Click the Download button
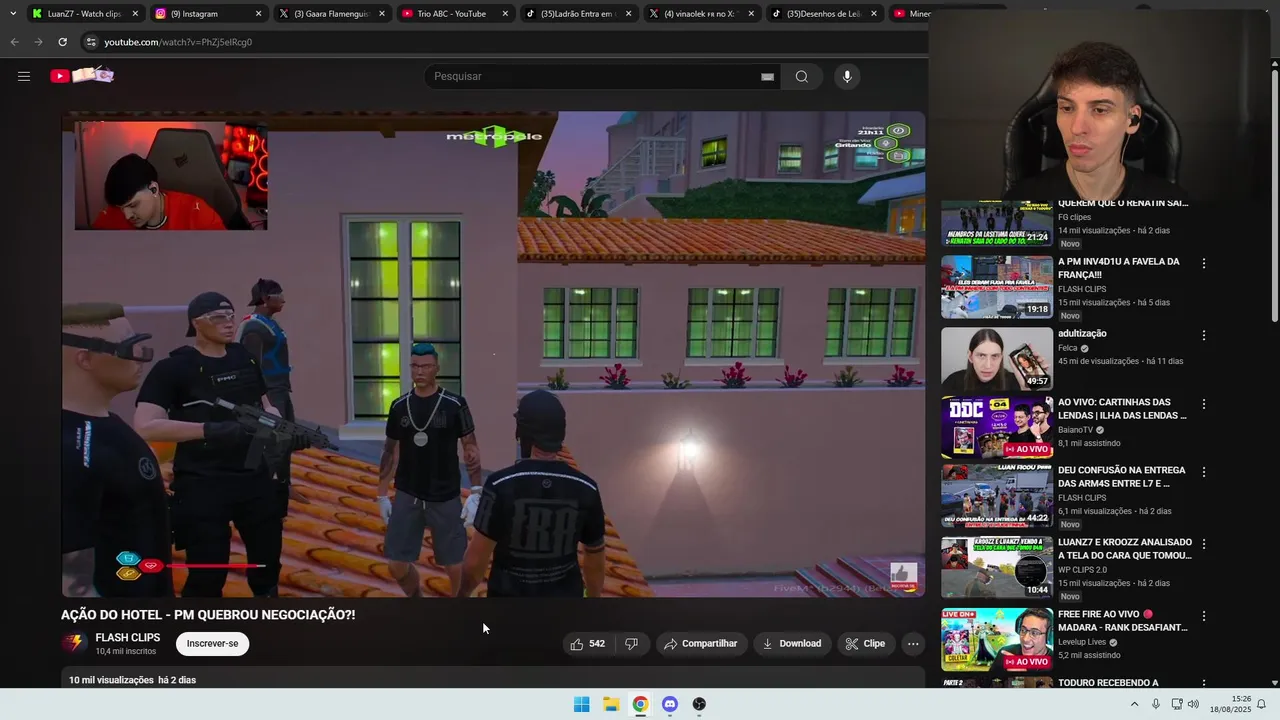This screenshot has height=720, width=1280. pos(791,644)
